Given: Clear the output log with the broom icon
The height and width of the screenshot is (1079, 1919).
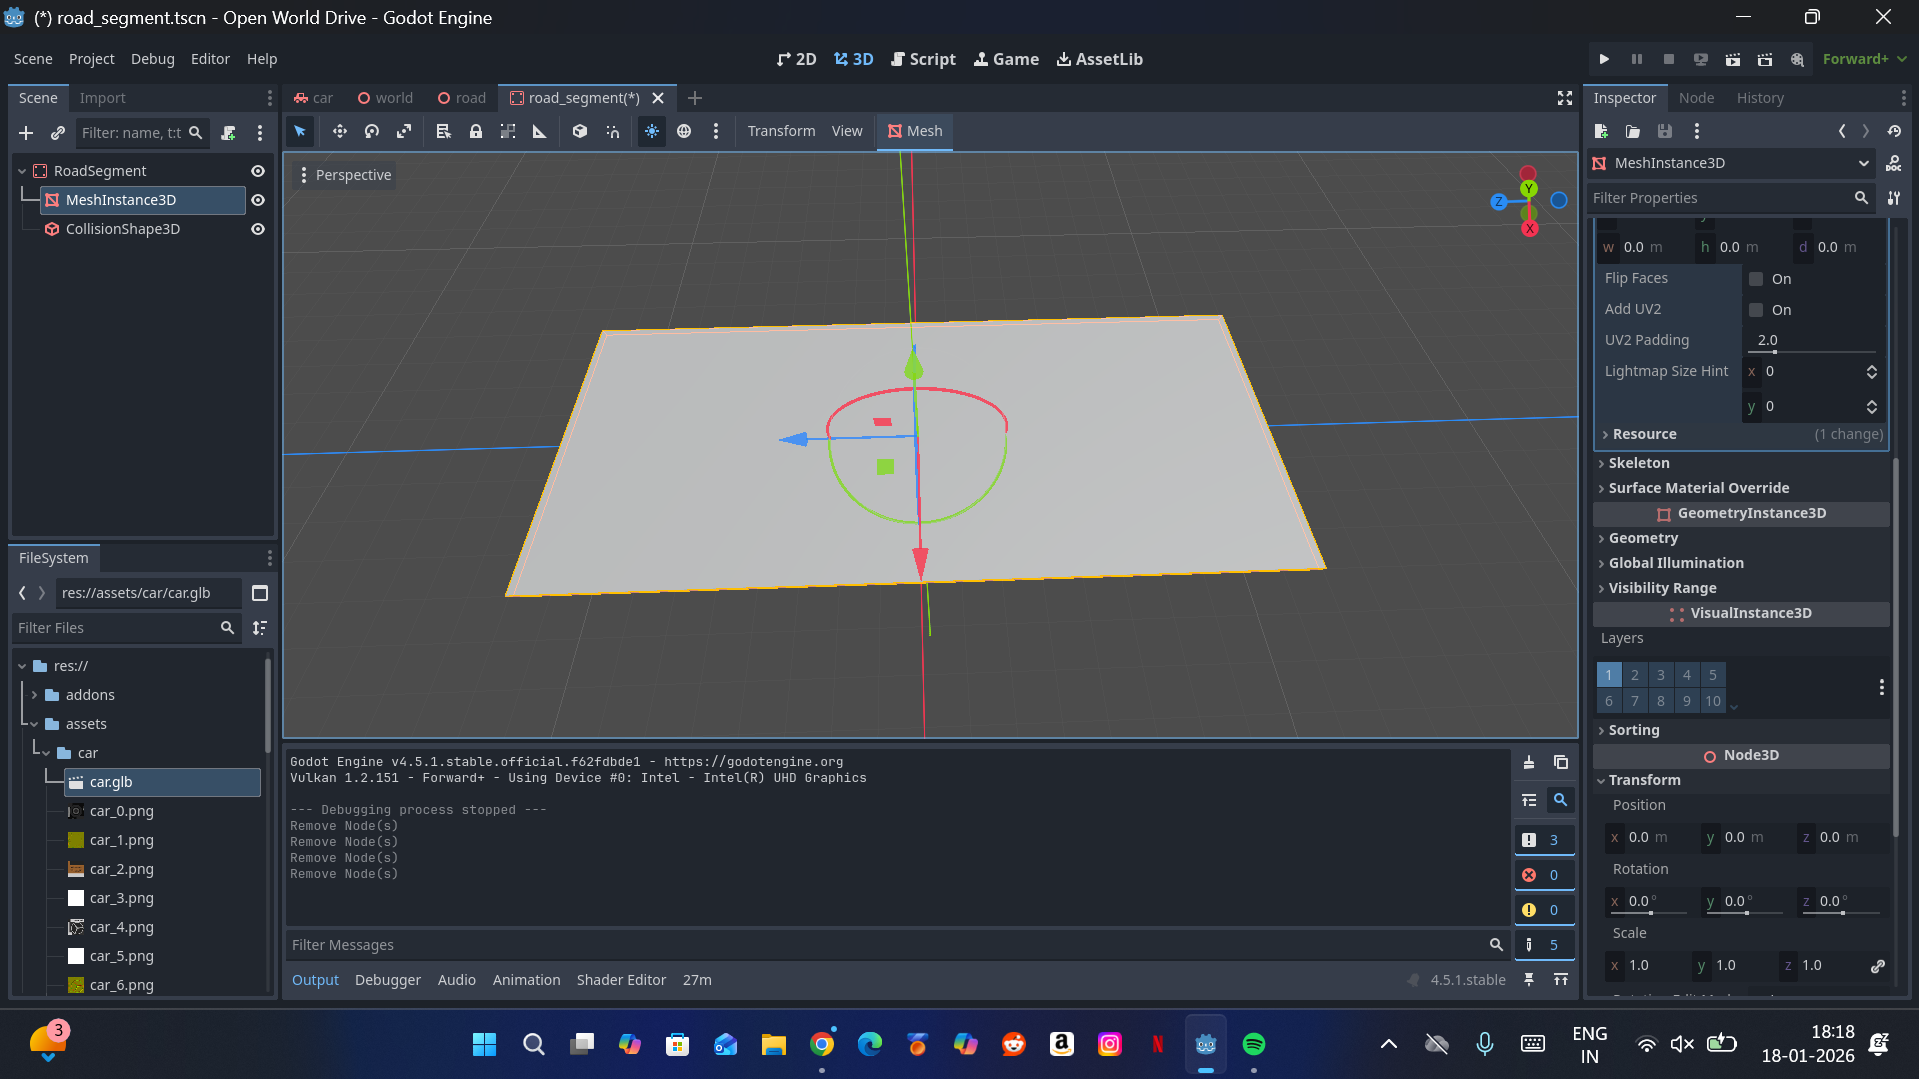Looking at the screenshot, I should click(x=1529, y=763).
